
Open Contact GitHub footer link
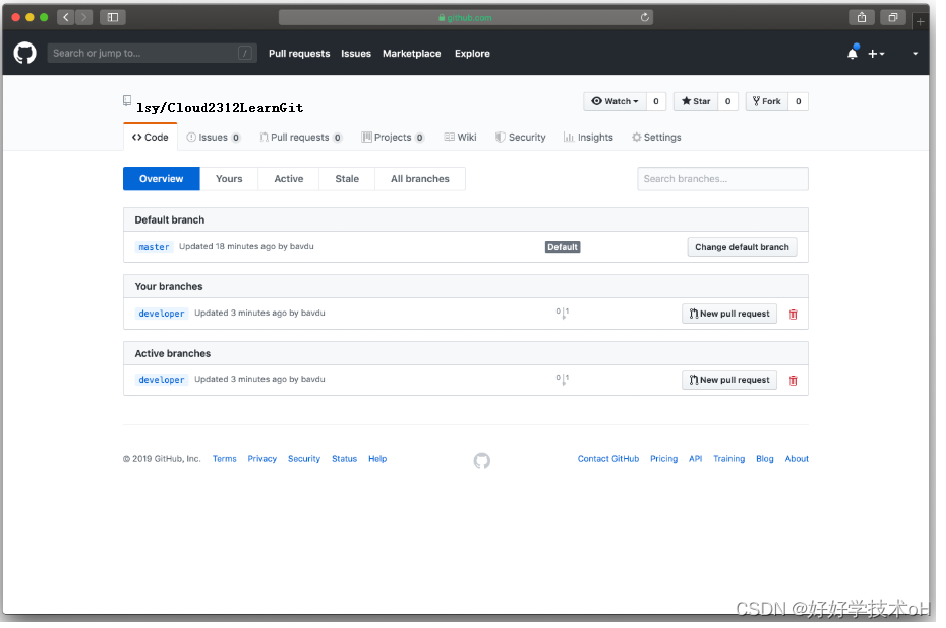[608, 458]
